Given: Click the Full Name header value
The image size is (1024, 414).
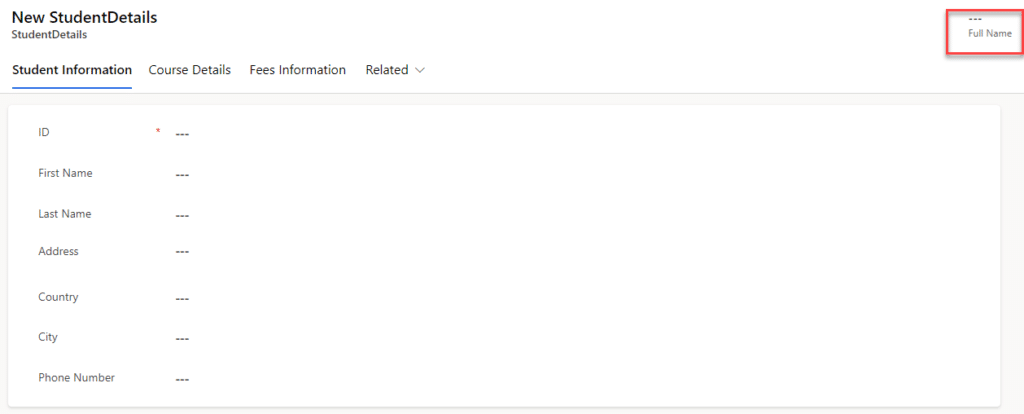Looking at the screenshot, I should pos(975,19).
